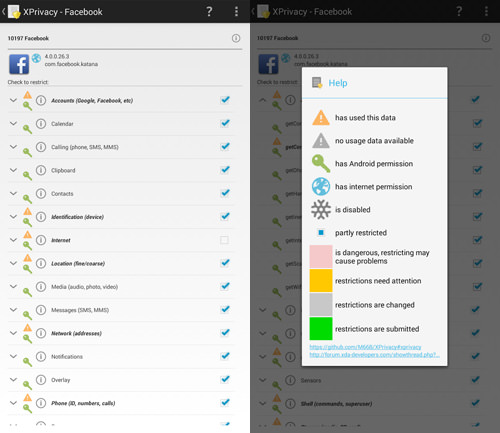Expand the Notifications category chevron

pyautogui.click(x=13, y=356)
